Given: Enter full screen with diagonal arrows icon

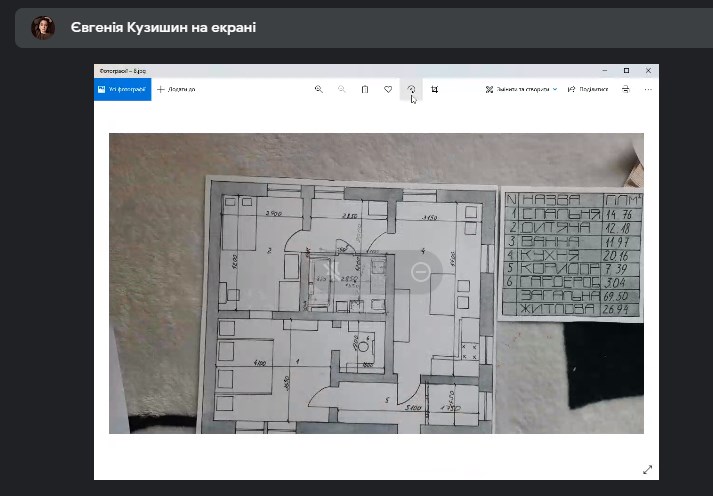Looking at the screenshot, I should (648, 470).
